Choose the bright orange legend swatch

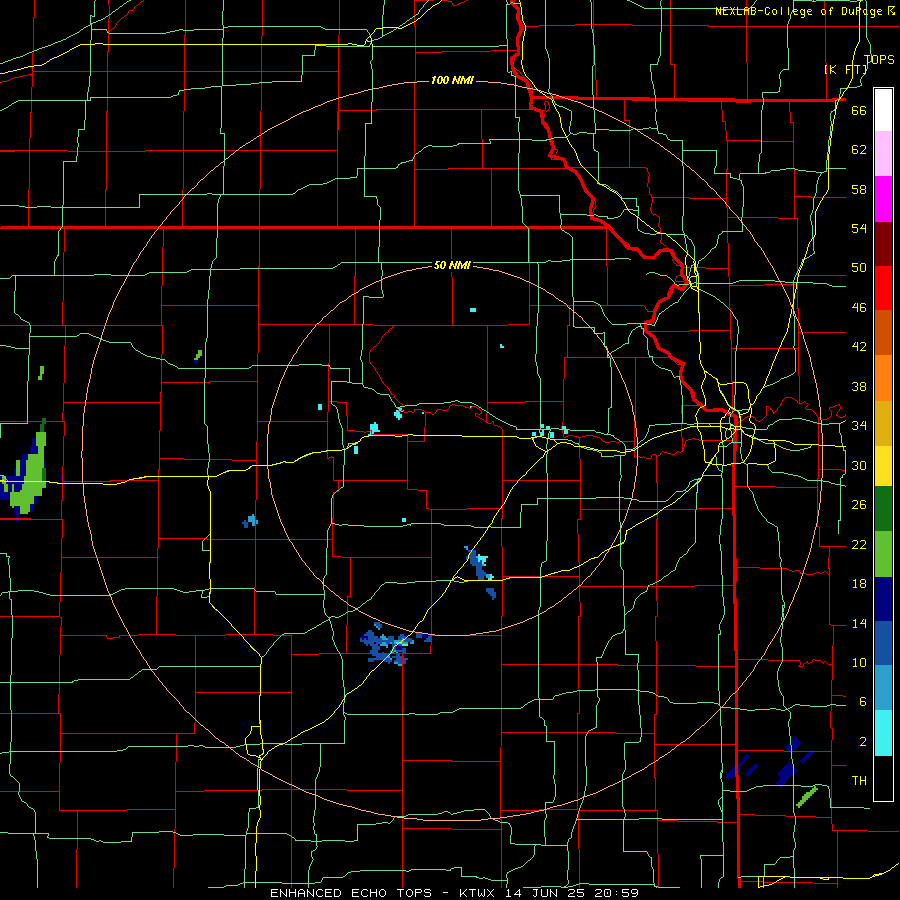(883, 378)
